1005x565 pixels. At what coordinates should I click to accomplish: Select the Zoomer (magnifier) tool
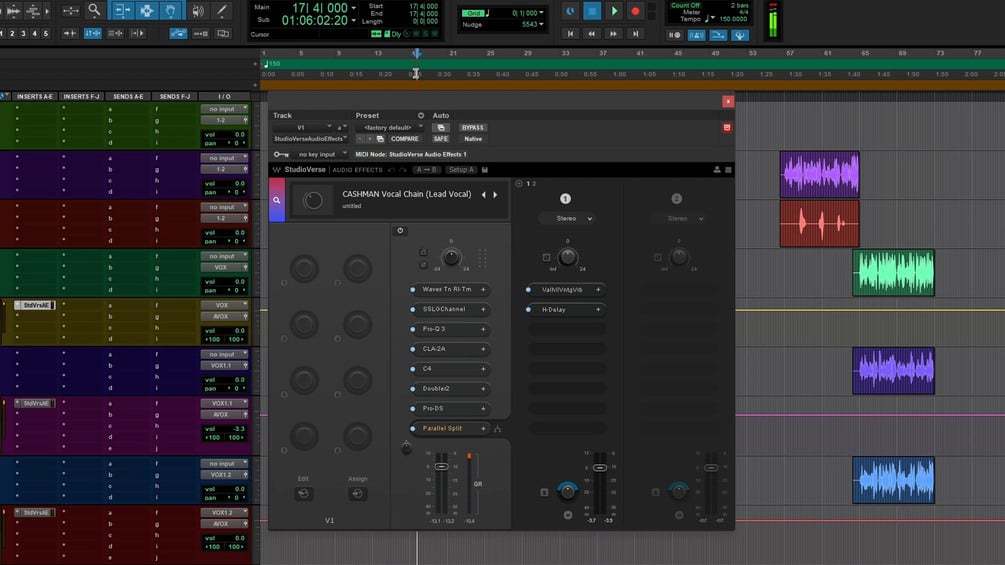[94, 10]
